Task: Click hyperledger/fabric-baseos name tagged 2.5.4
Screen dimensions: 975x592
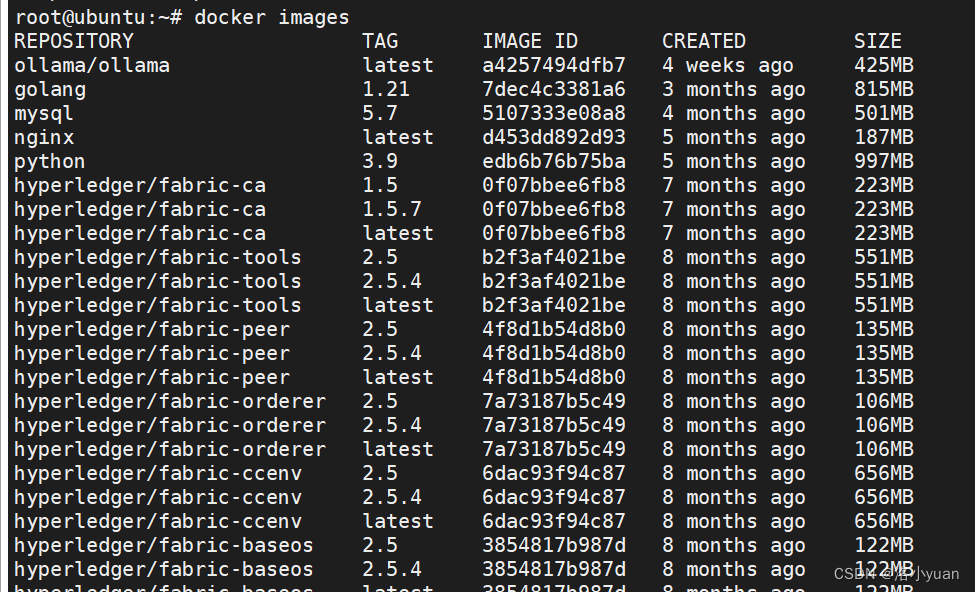Action: (164, 570)
